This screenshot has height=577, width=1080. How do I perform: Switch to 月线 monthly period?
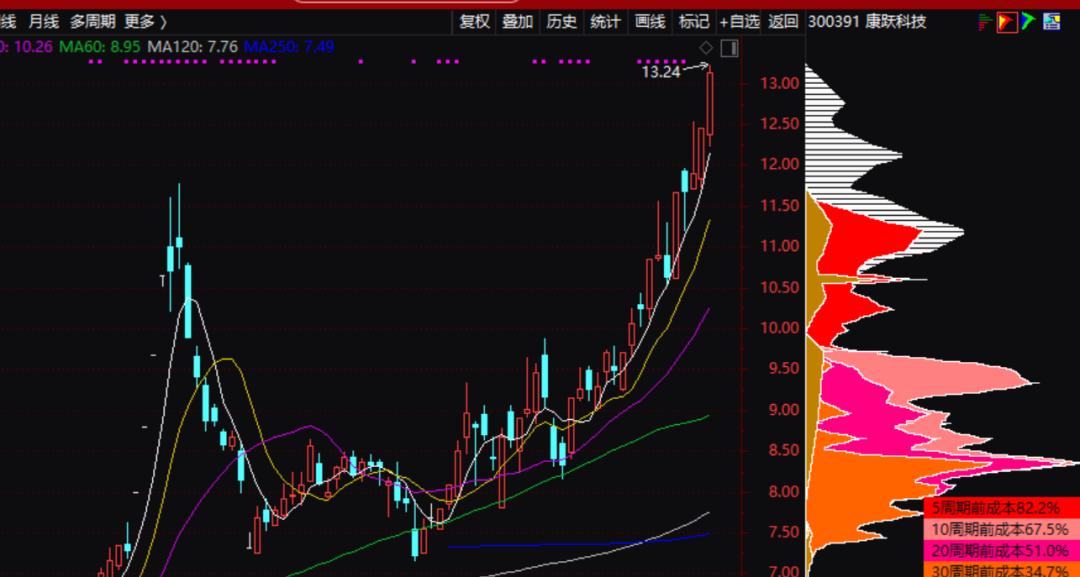coord(43,22)
